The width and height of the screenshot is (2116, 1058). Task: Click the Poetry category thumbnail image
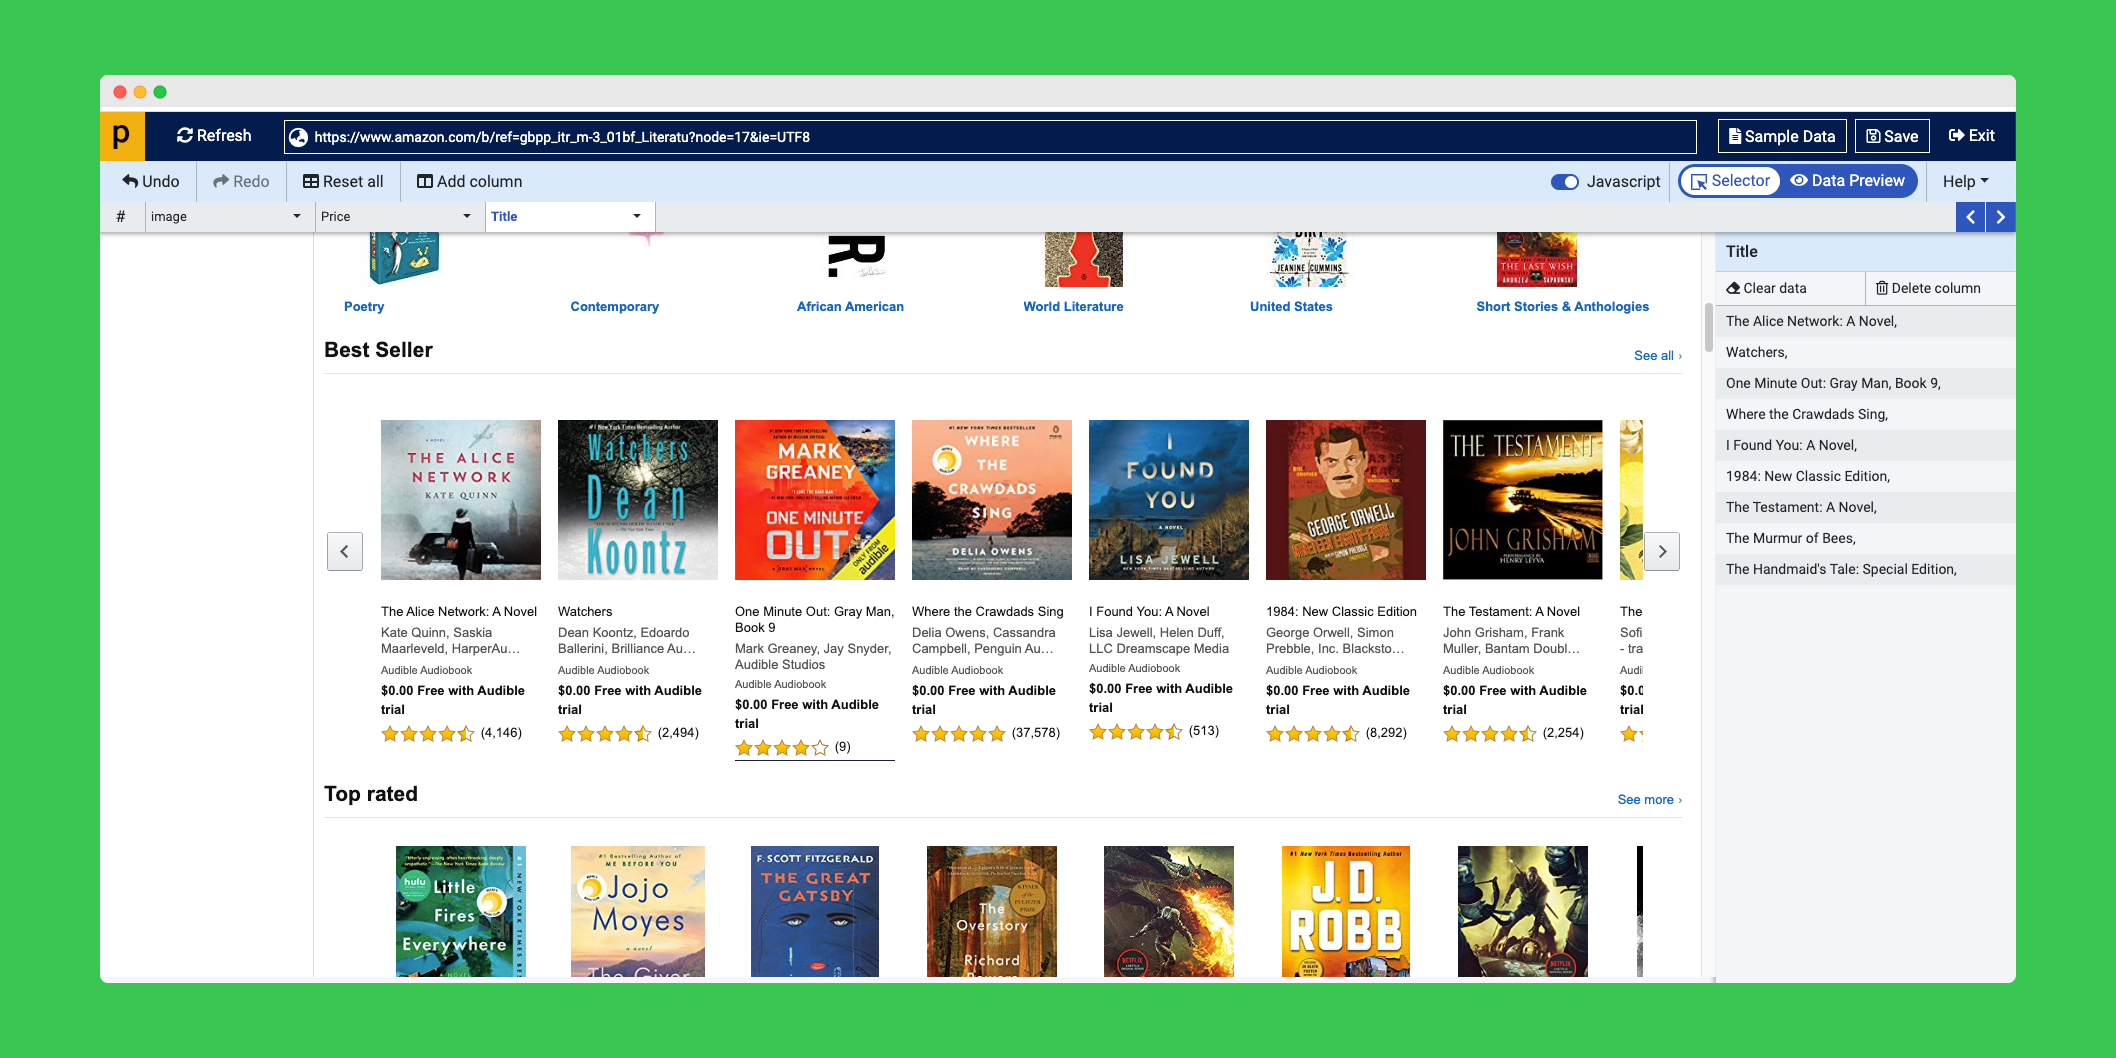click(x=404, y=259)
